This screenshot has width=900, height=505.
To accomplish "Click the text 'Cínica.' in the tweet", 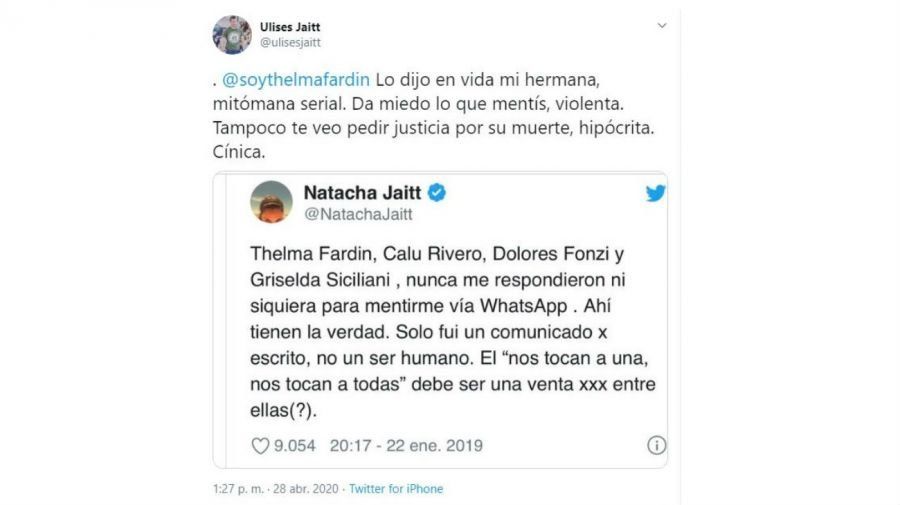I will pos(239,152).
